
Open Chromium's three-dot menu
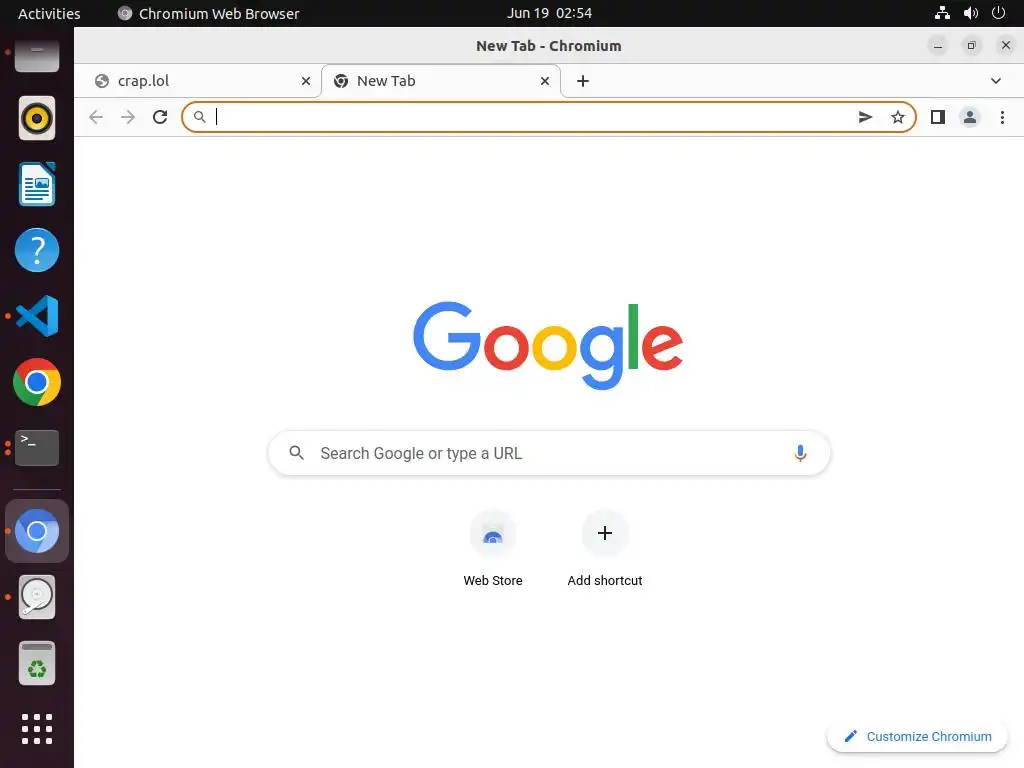(1002, 117)
